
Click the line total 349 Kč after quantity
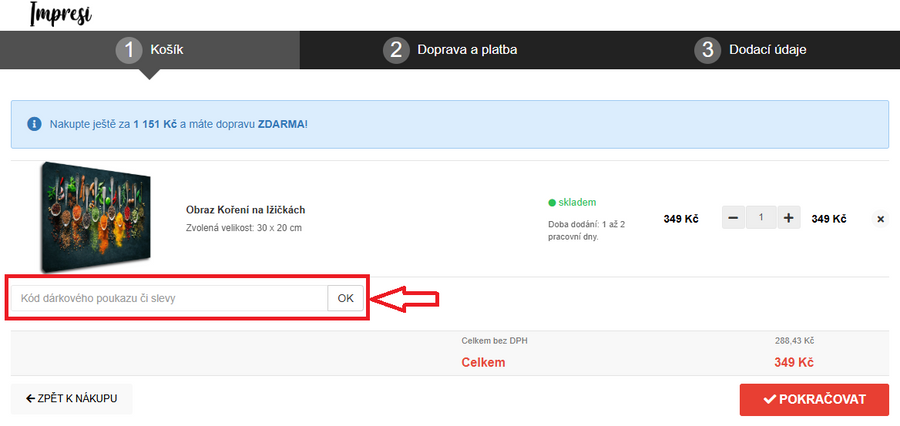click(x=829, y=219)
